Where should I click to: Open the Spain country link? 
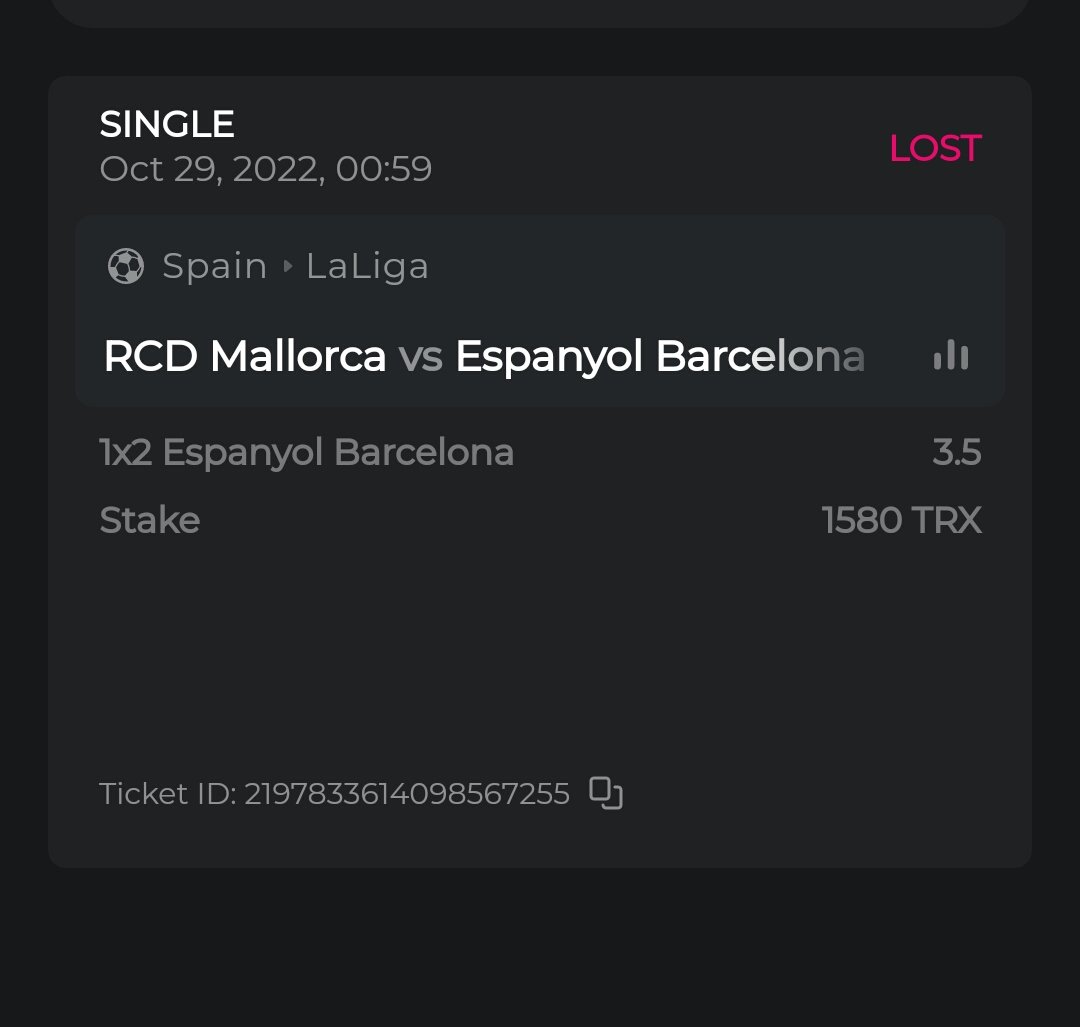[x=215, y=266]
